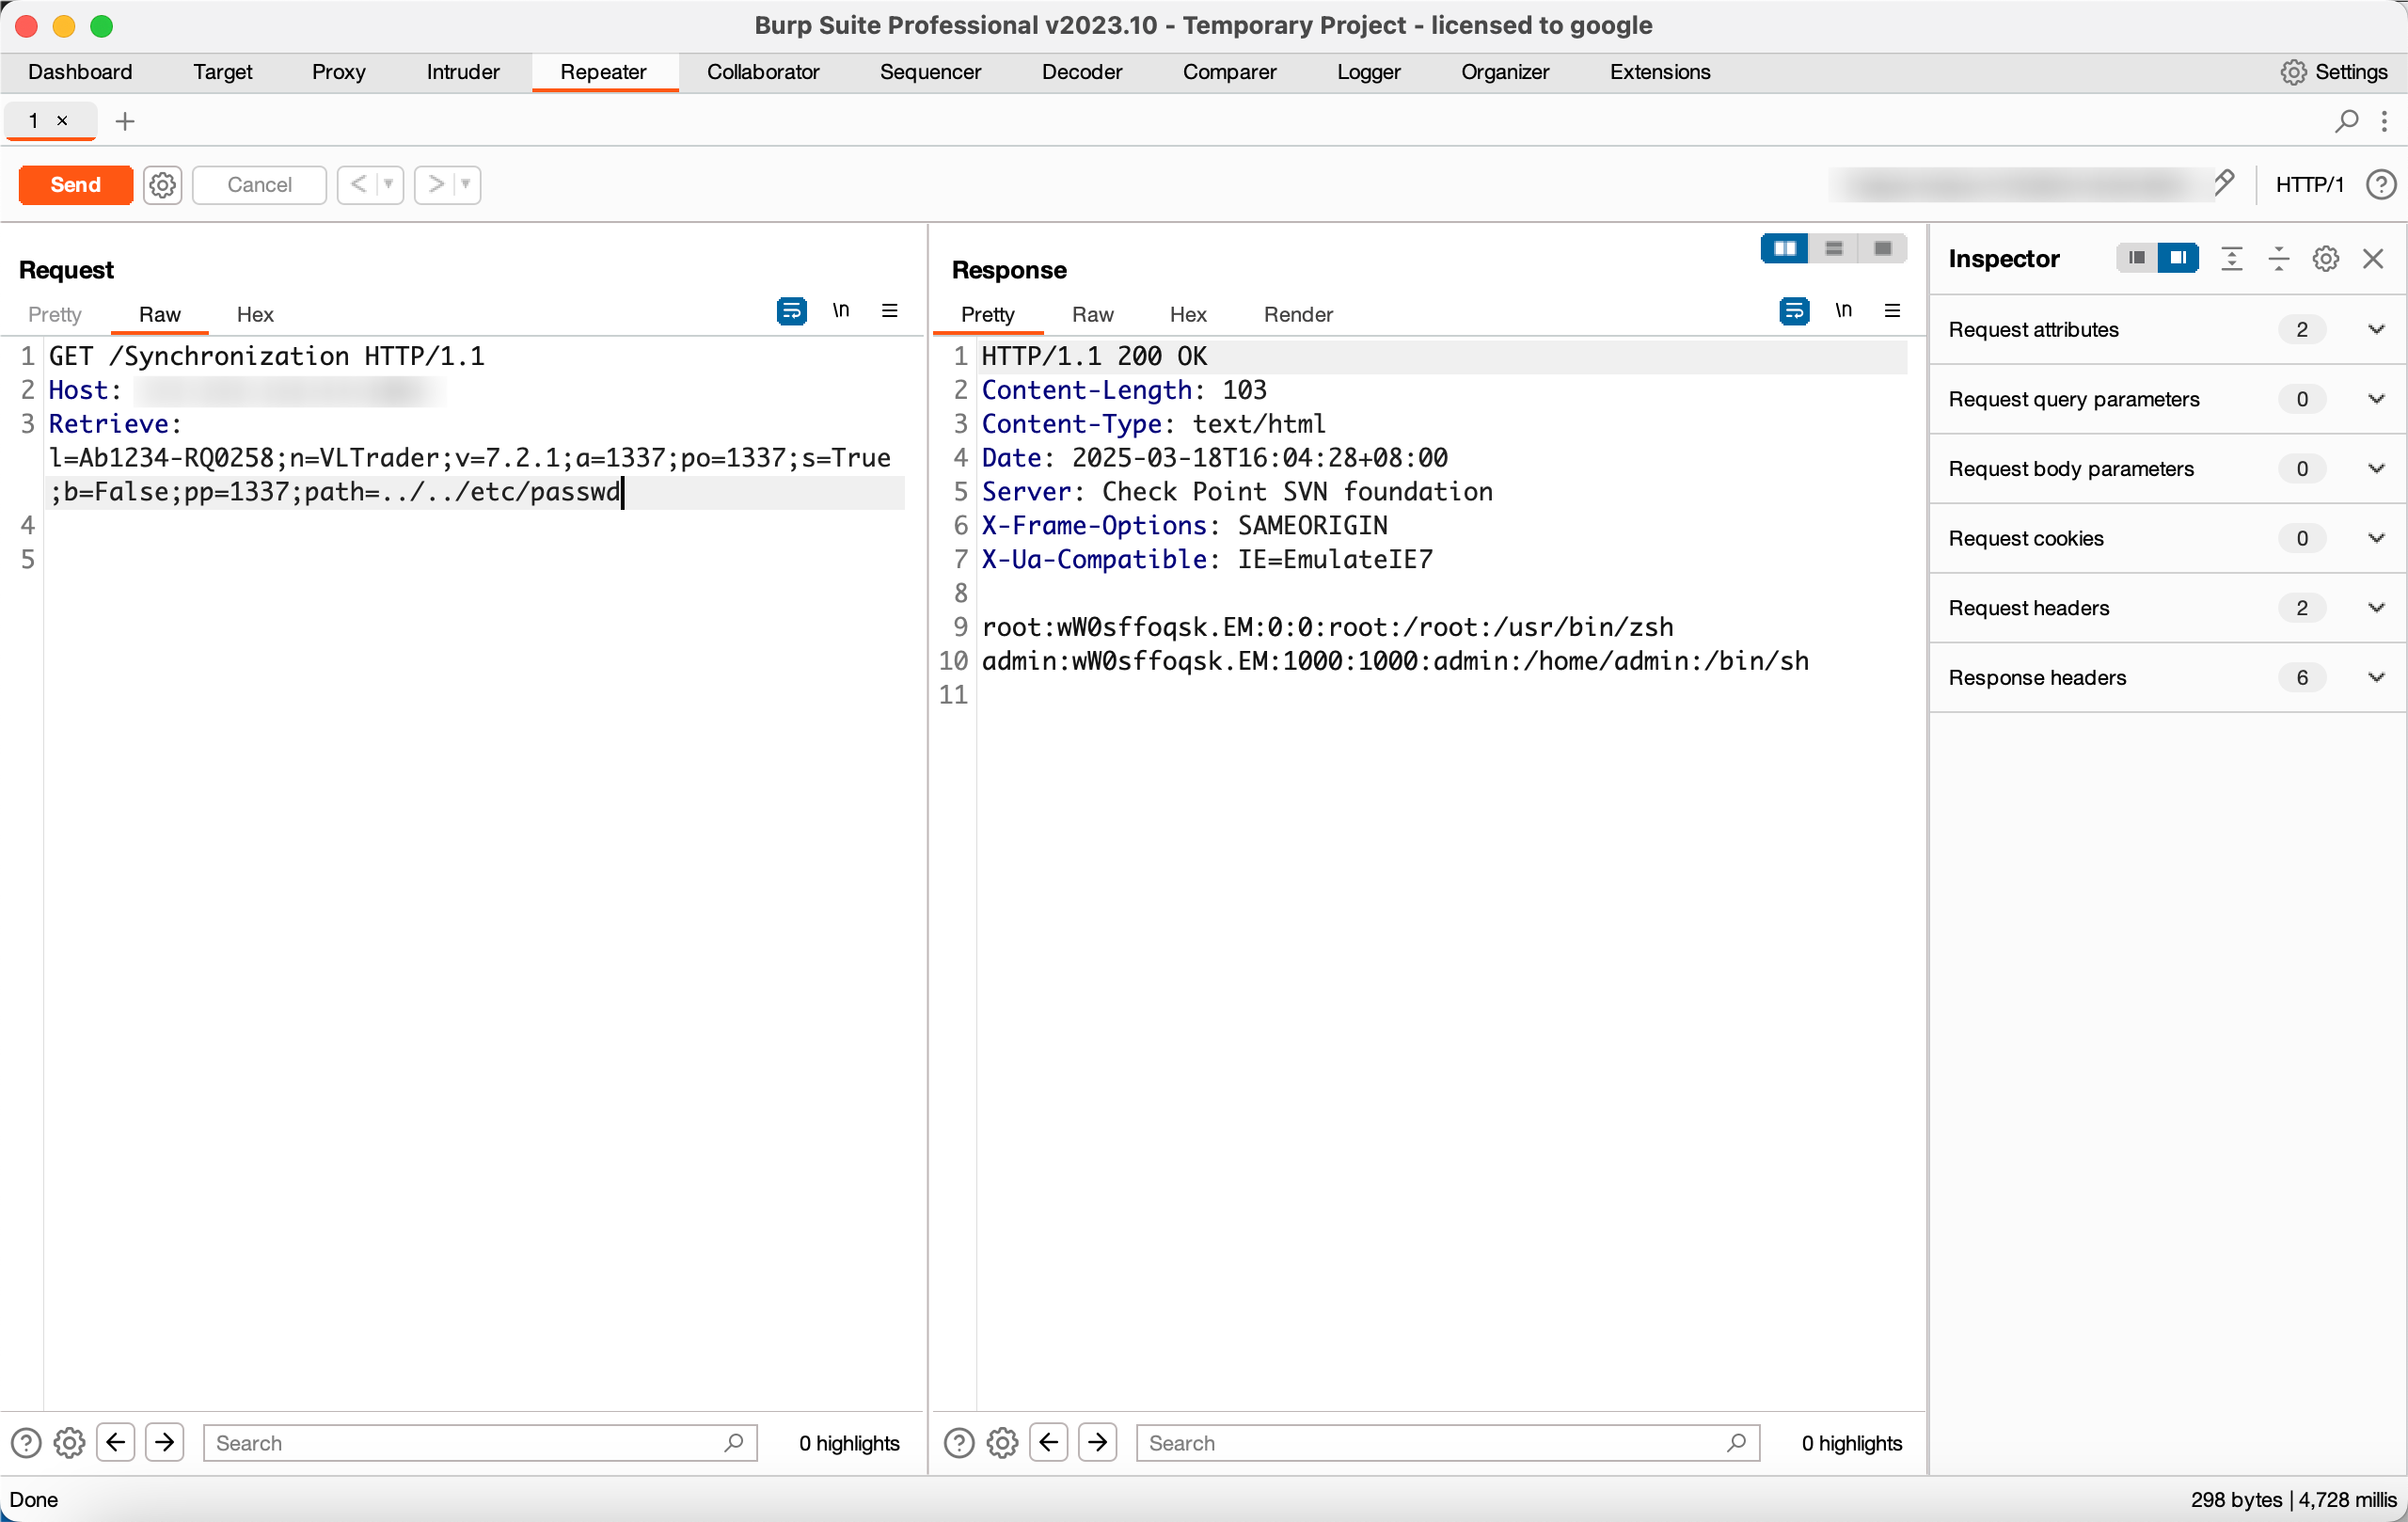Open Response viewer hamburger menu
This screenshot has width=2408, height=1522.
click(x=1892, y=311)
